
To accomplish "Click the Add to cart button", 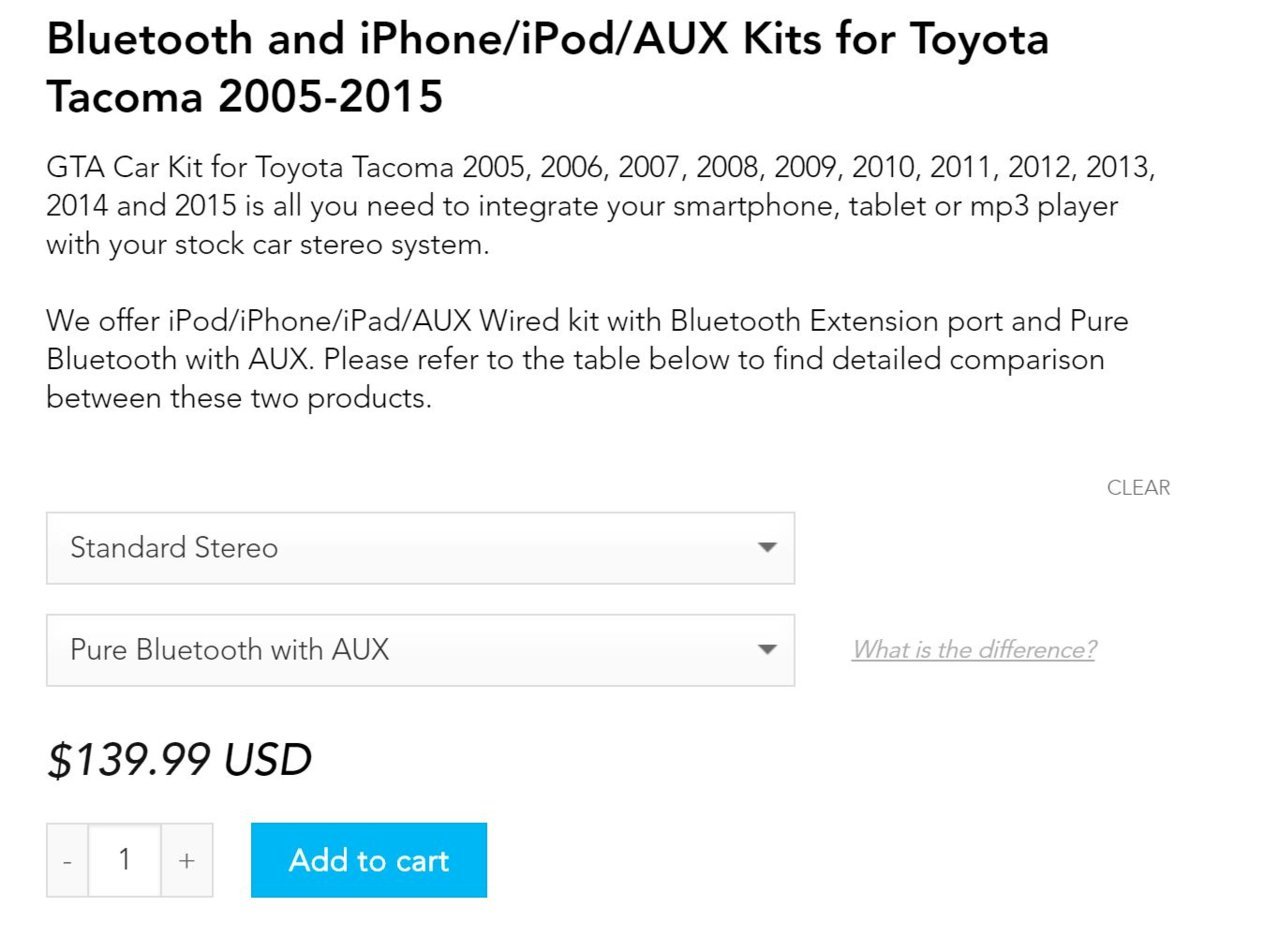I will (368, 859).
